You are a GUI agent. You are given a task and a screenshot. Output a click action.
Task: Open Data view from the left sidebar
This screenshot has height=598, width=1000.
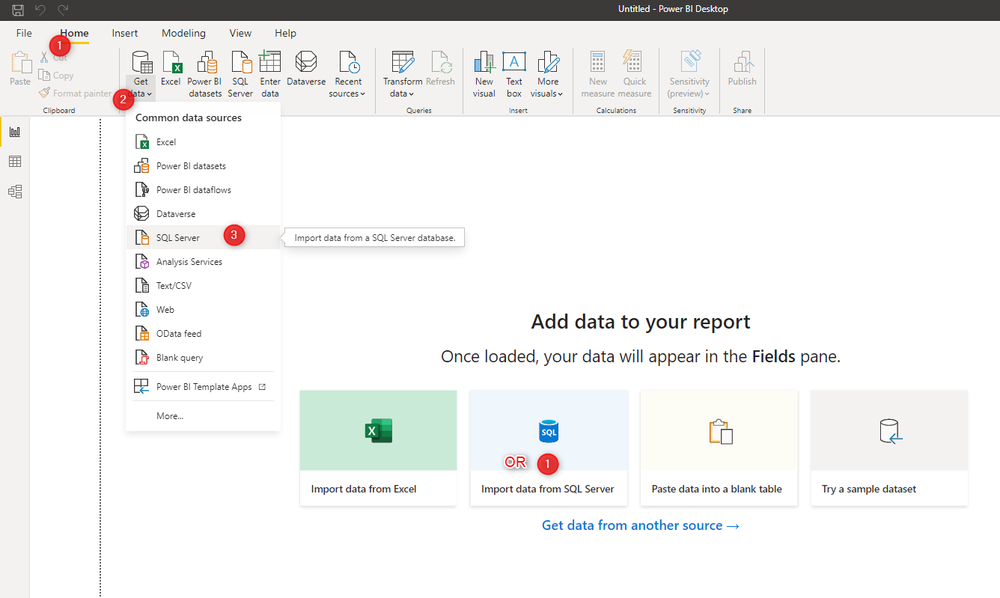[x=15, y=160]
